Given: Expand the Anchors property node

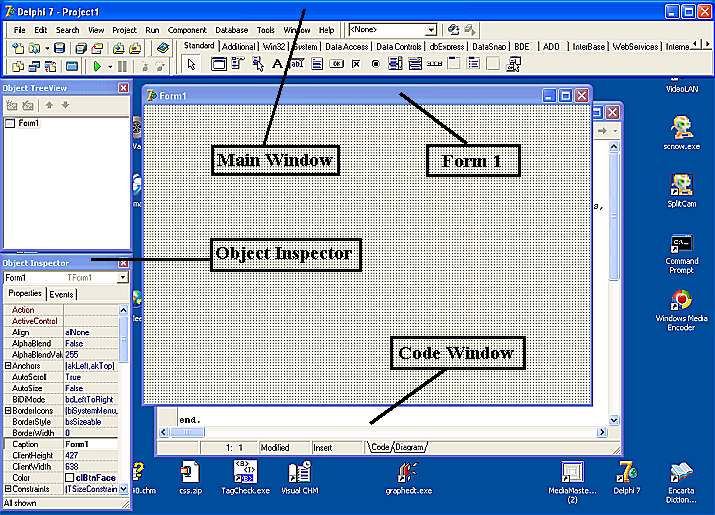Looking at the screenshot, I should [x=8, y=365].
